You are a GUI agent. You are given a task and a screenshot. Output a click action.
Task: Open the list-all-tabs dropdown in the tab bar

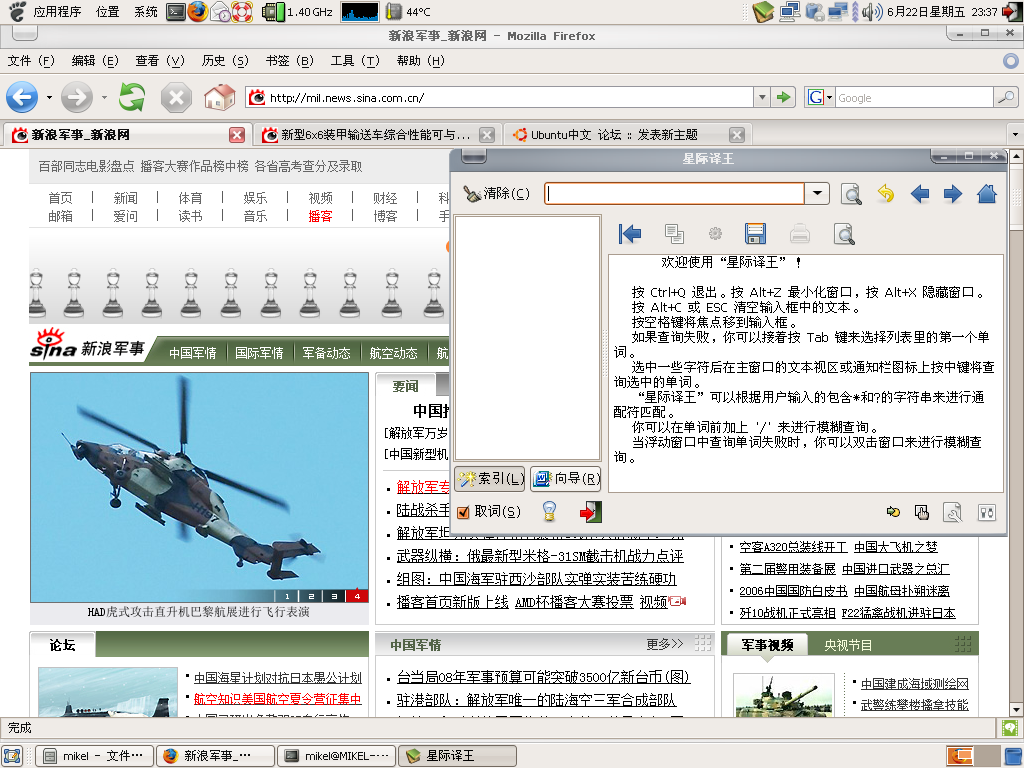click(x=1015, y=135)
